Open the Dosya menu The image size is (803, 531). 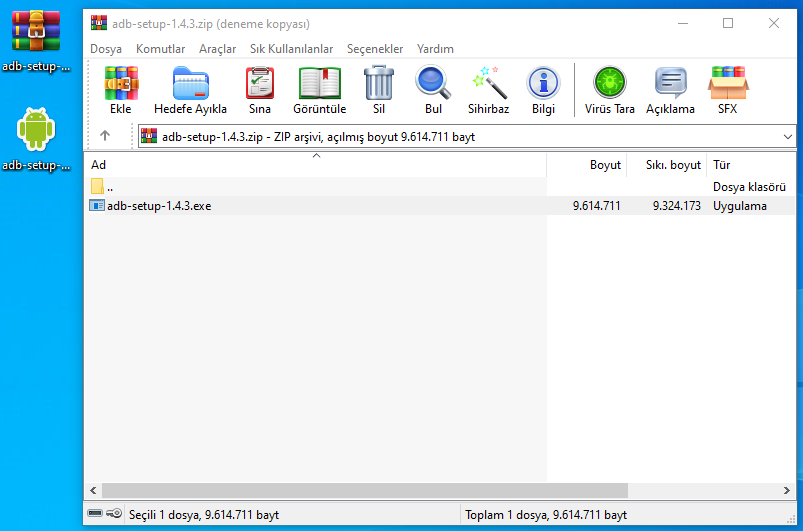[106, 49]
